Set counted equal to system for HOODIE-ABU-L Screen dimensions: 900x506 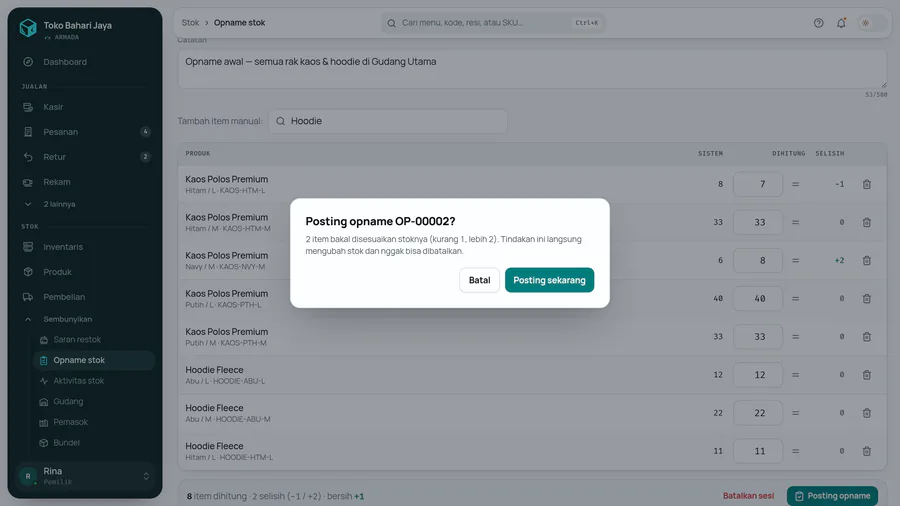click(x=796, y=375)
